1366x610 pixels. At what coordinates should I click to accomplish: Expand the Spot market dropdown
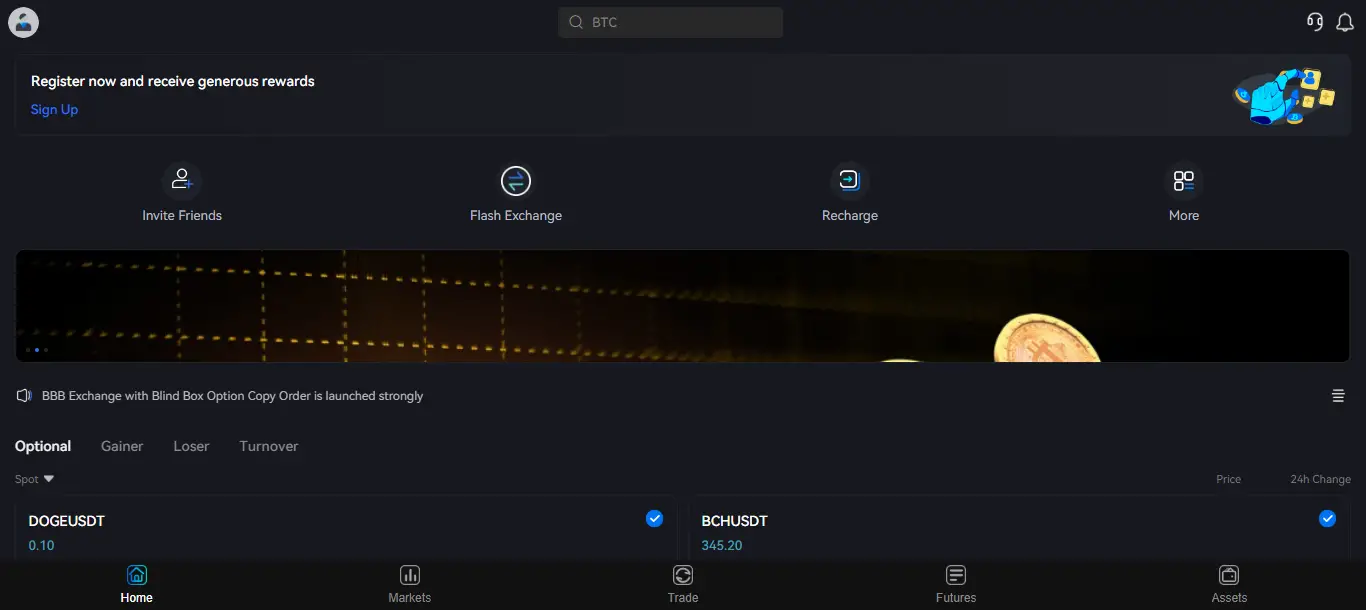point(33,479)
